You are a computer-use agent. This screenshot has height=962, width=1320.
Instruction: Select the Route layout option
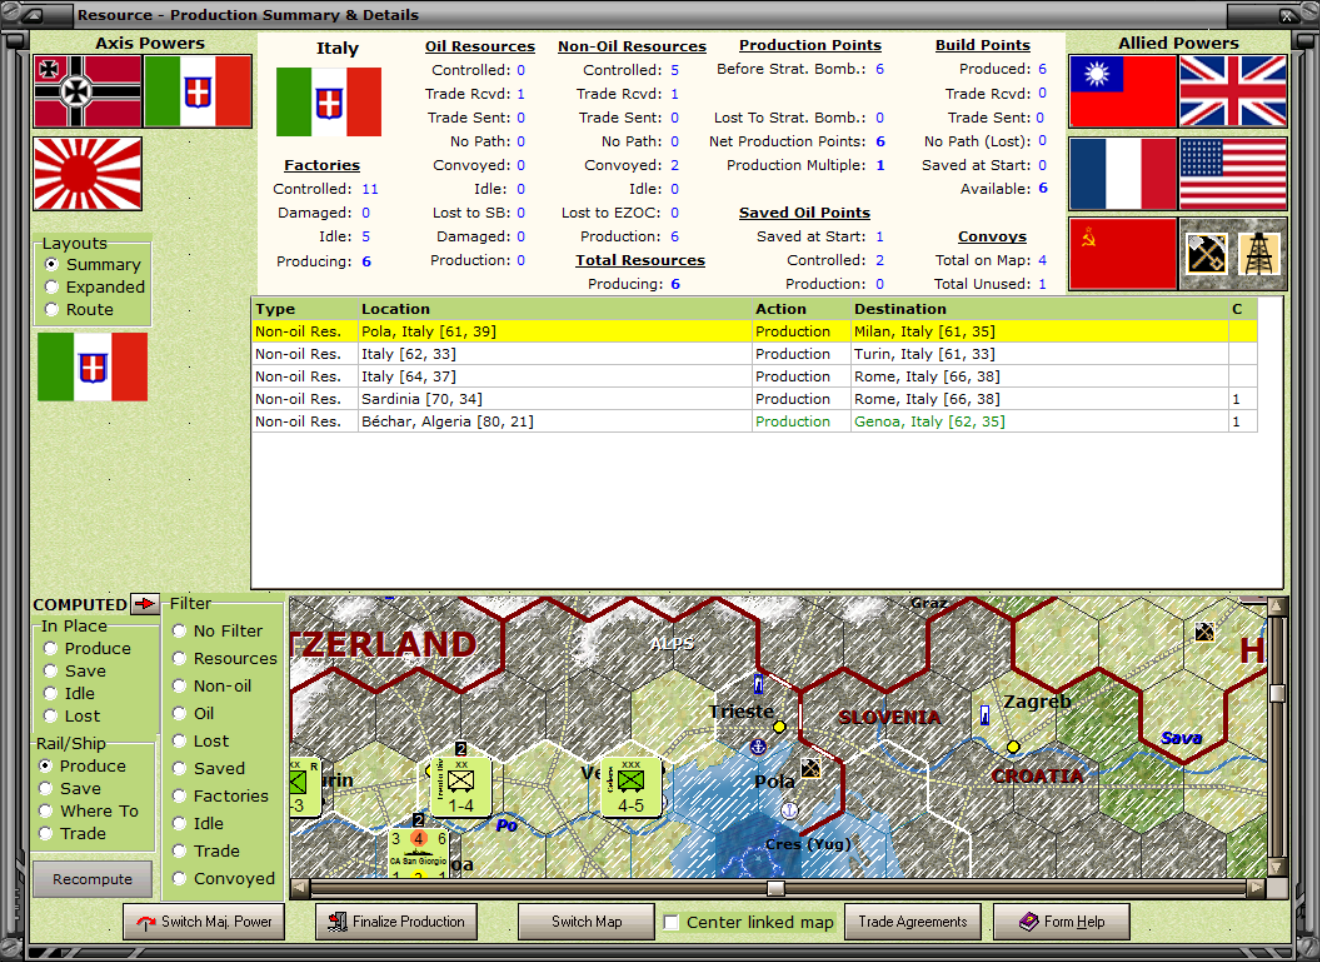click(x=52, y=310)
